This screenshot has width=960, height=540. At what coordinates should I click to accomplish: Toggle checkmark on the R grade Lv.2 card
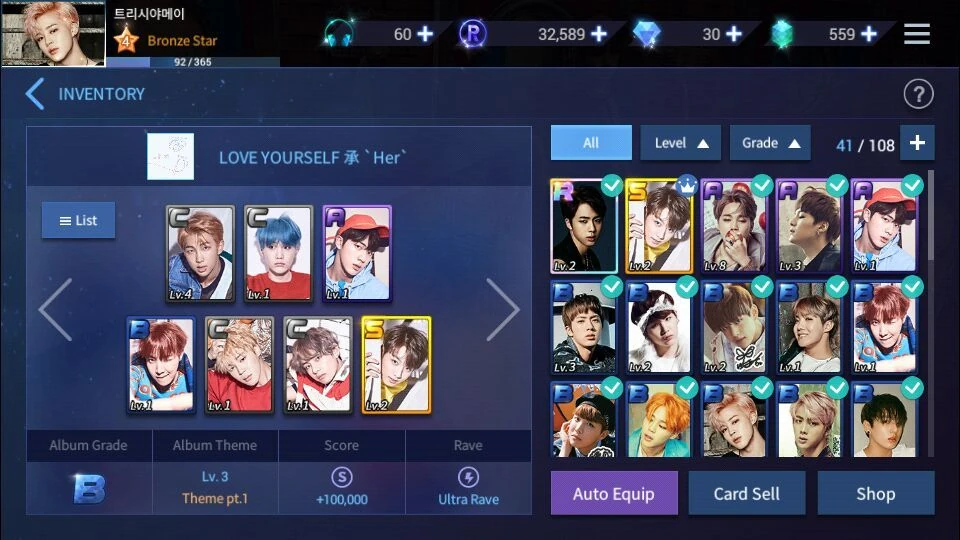click(x=612, y=186)
